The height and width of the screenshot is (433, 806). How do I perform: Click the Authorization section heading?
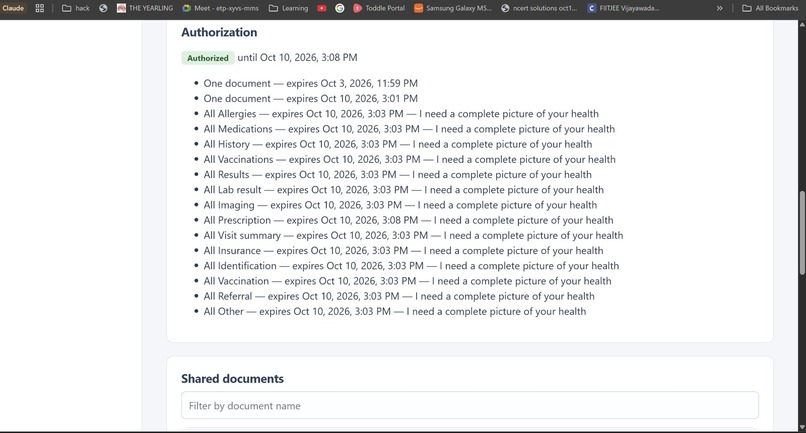[219, 32]
